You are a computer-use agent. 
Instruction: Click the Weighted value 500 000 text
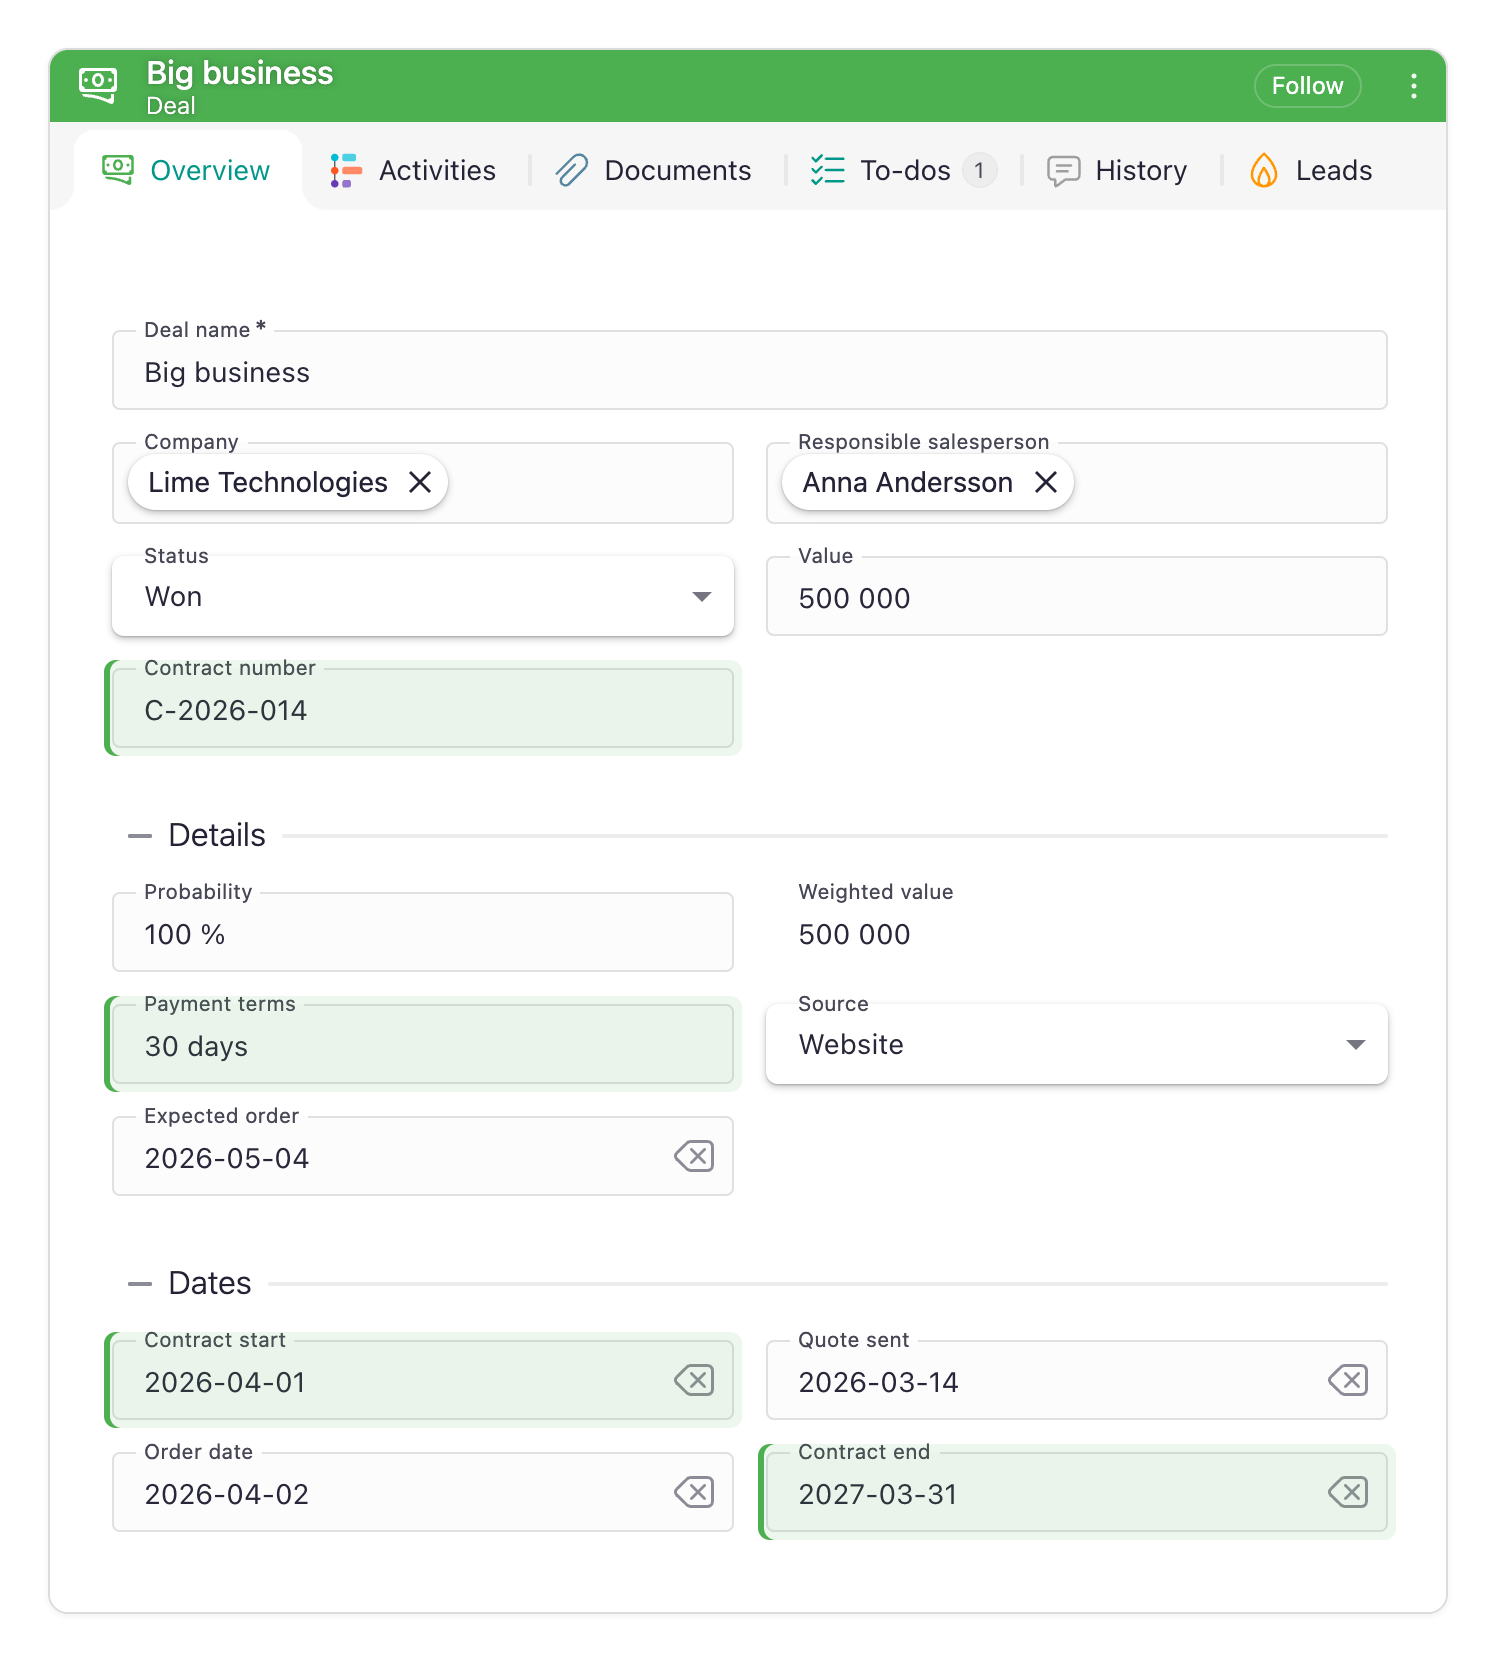point(854,934)
